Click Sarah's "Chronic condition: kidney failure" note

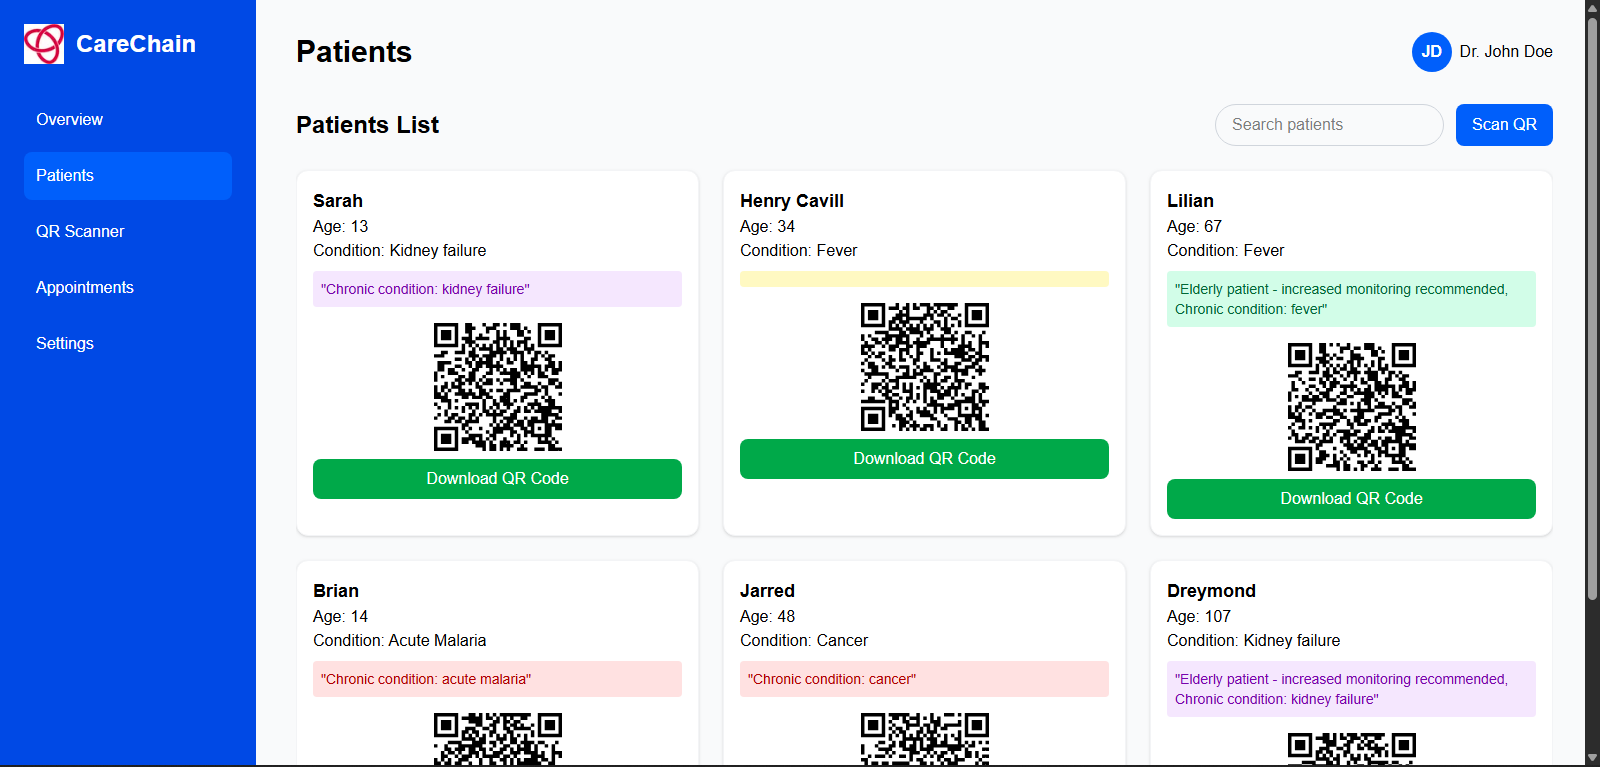tap(497, 289)
